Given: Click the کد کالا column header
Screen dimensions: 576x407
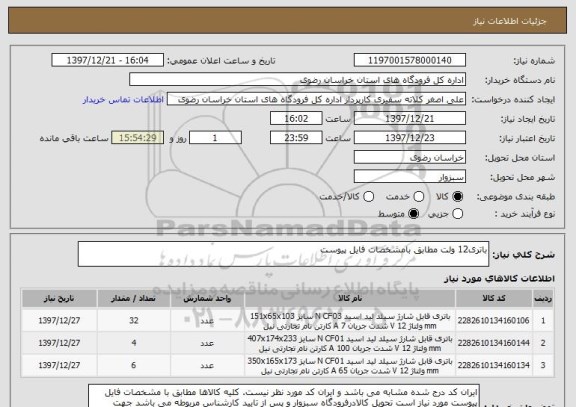Looking at the screenshot, I should pos(494,298).
